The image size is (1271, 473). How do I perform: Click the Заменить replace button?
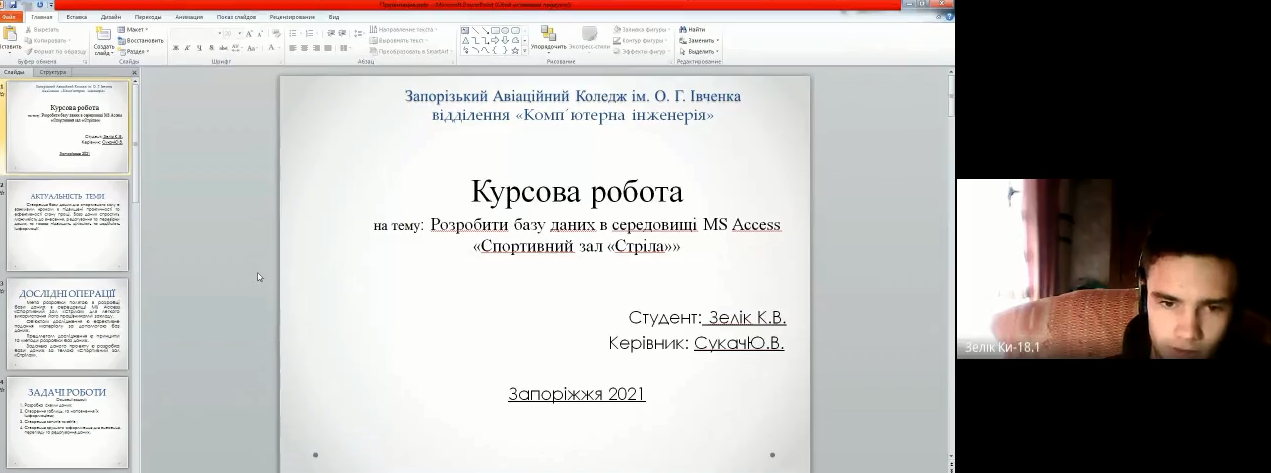(x=700, y=40)
